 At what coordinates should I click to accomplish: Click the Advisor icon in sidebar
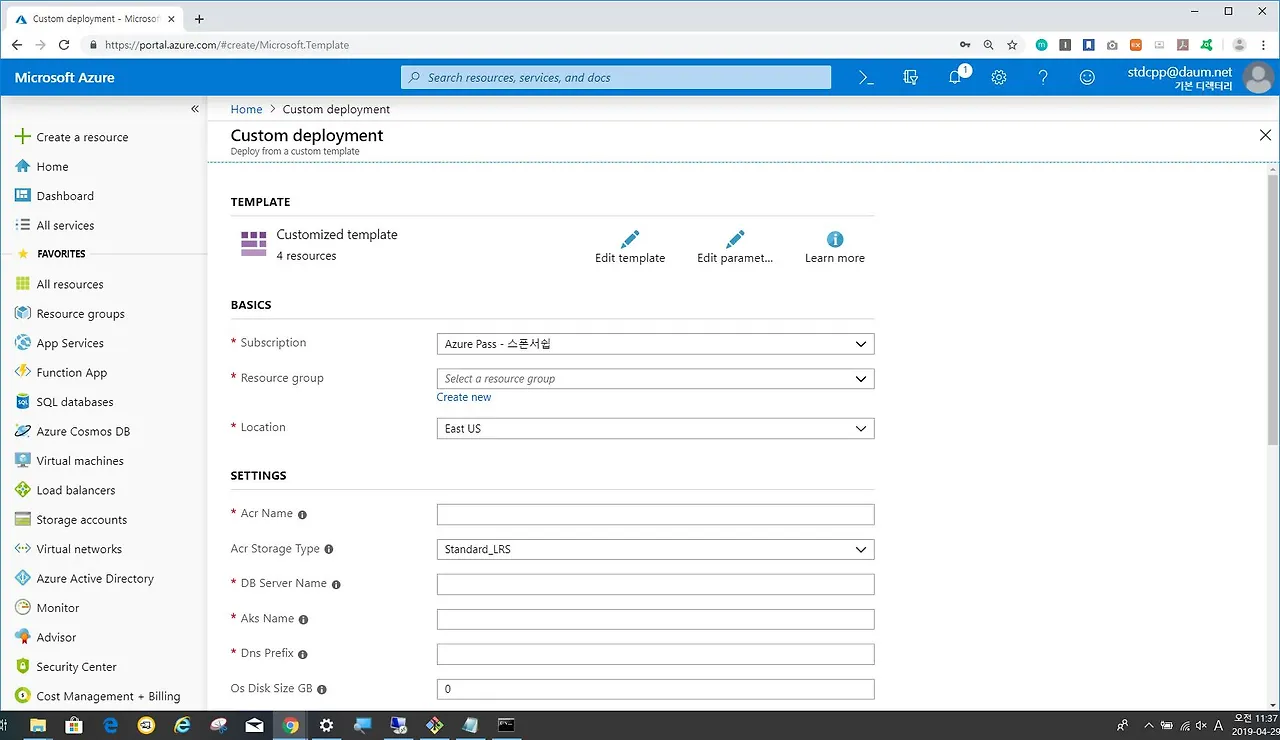(x=23, y=637)
